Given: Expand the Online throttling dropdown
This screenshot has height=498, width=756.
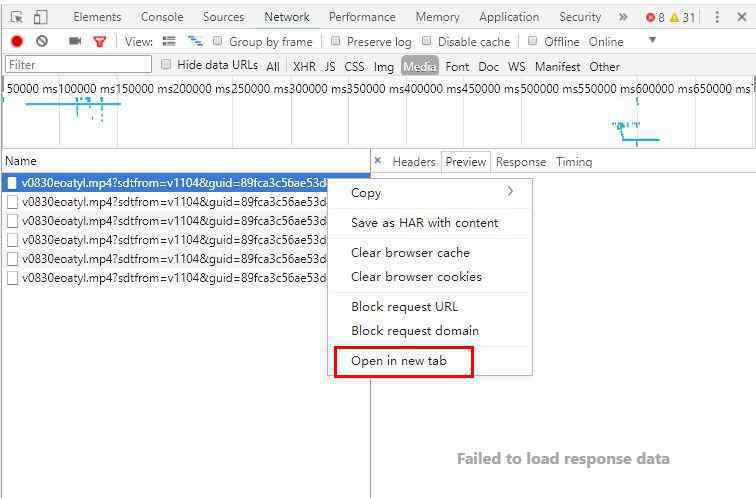Looking at the screenshot, I should [x=652, y=41].
